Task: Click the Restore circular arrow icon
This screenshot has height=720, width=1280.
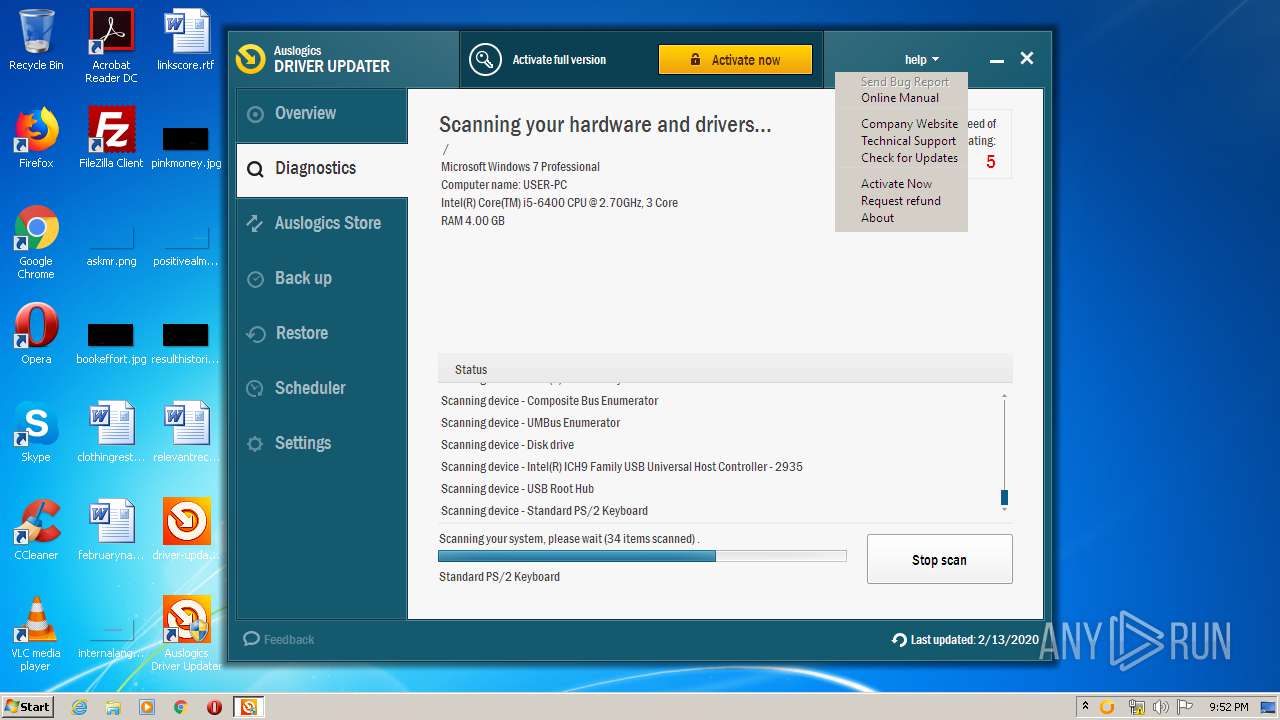Action: [256, 334]
